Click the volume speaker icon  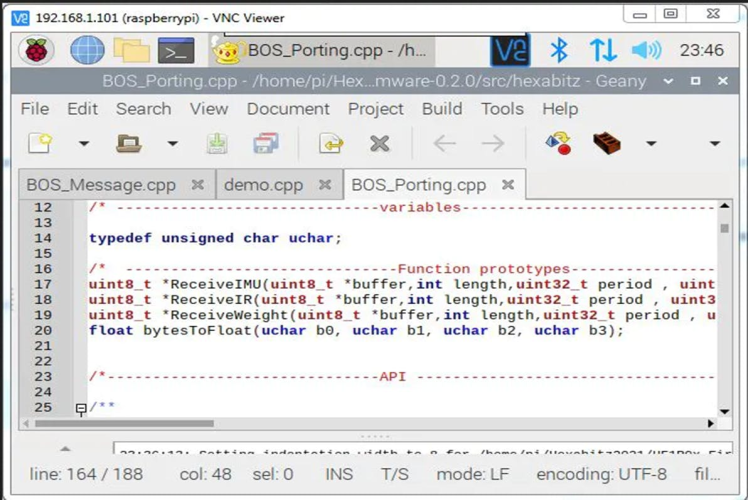point(646,50)
